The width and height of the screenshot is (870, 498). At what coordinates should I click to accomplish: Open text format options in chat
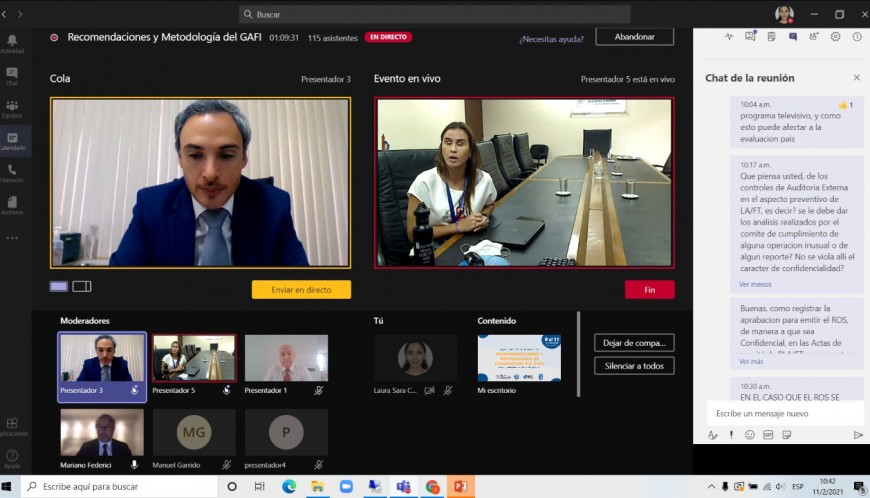712,435
